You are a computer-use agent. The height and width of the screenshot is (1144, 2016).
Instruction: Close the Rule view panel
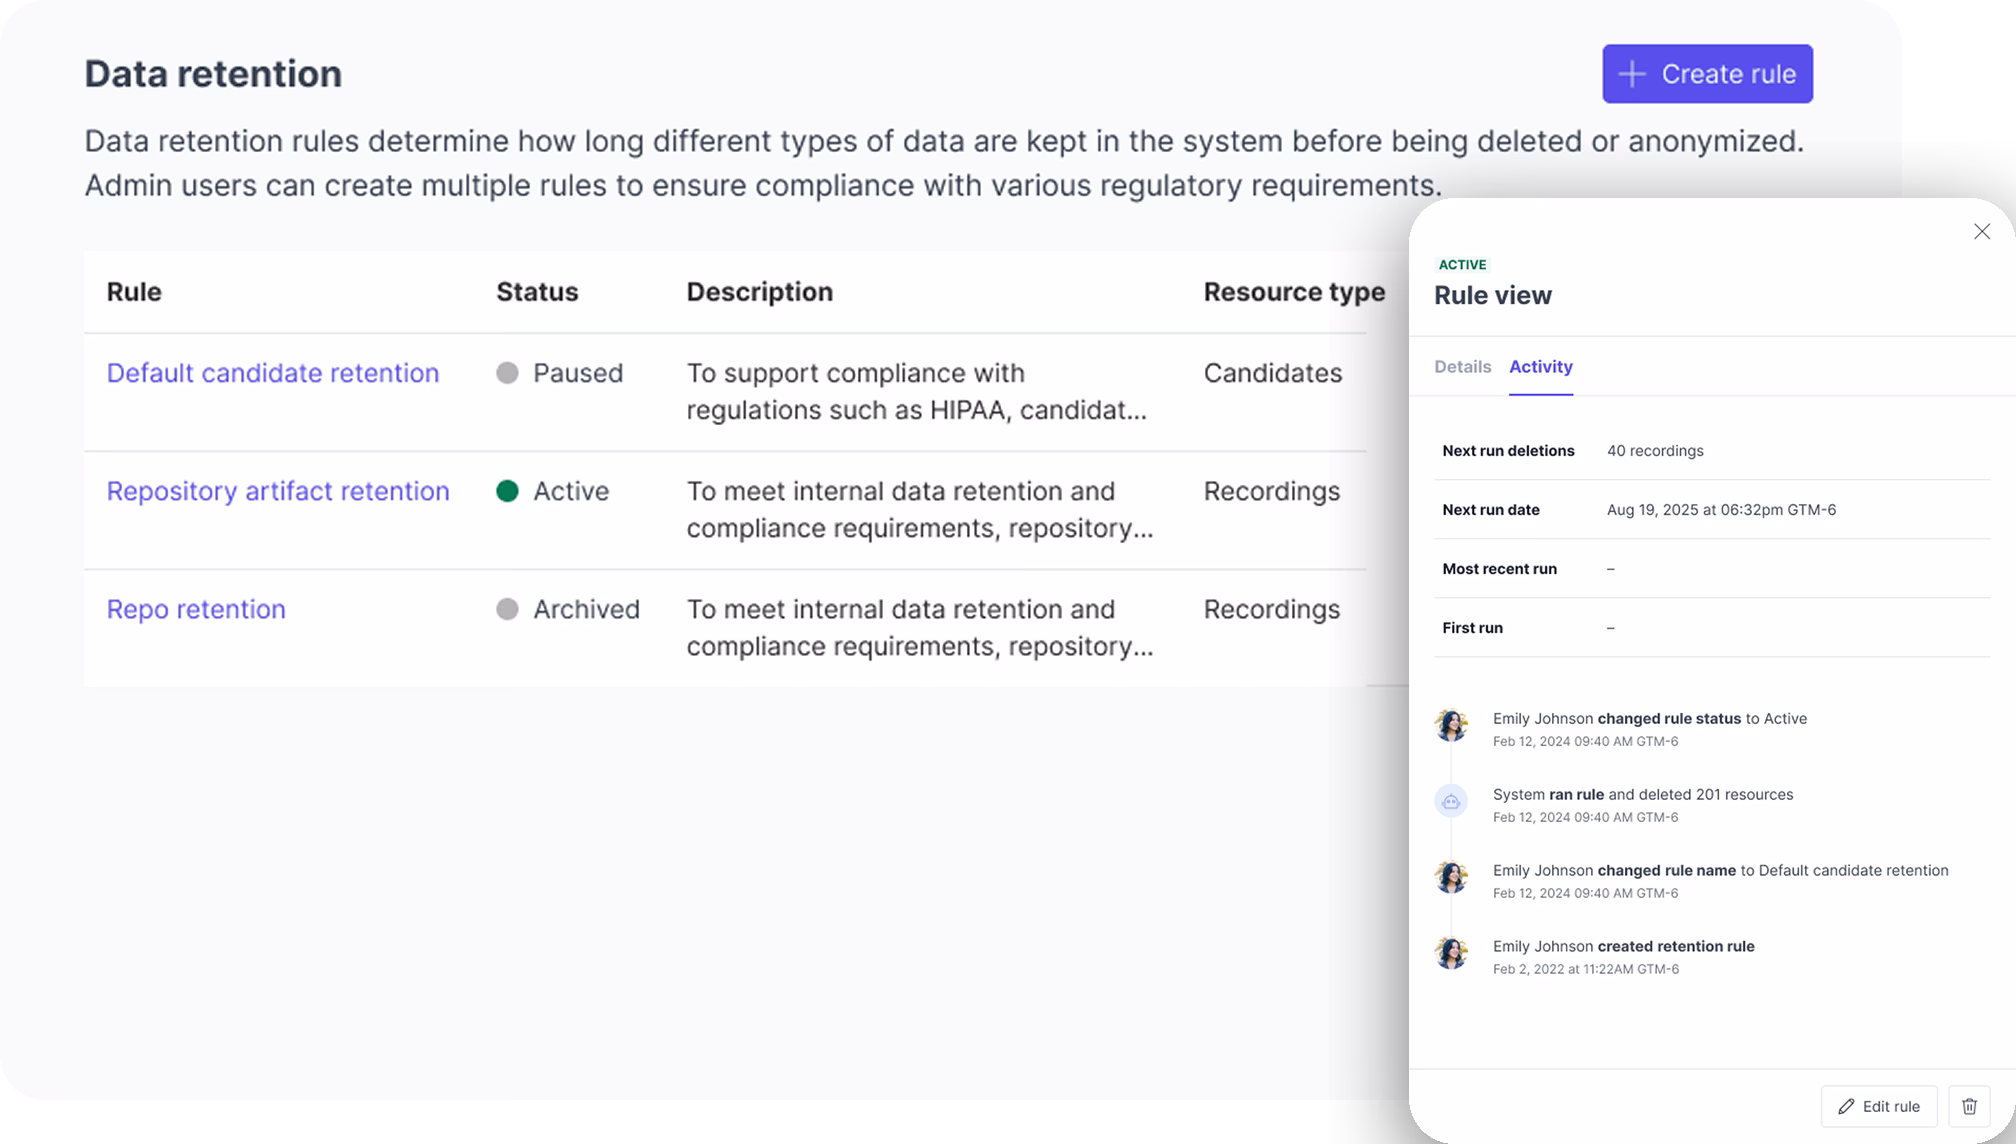[x=1981, y=231]
